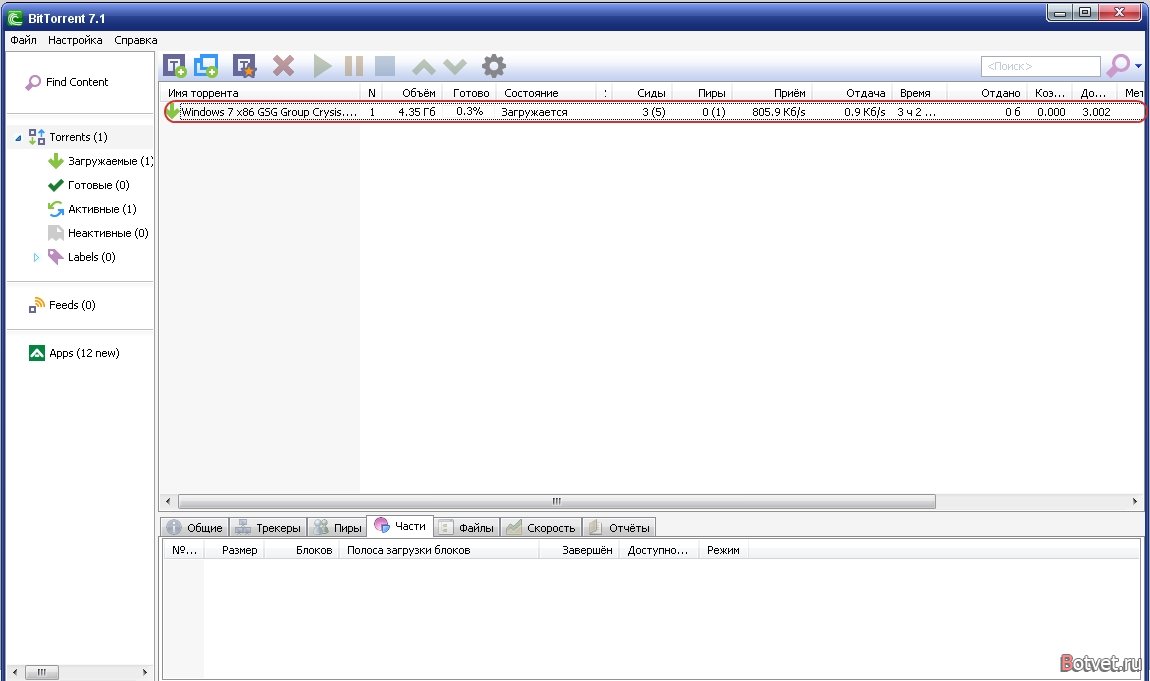Sort by Готово column header

click(469, 93)
